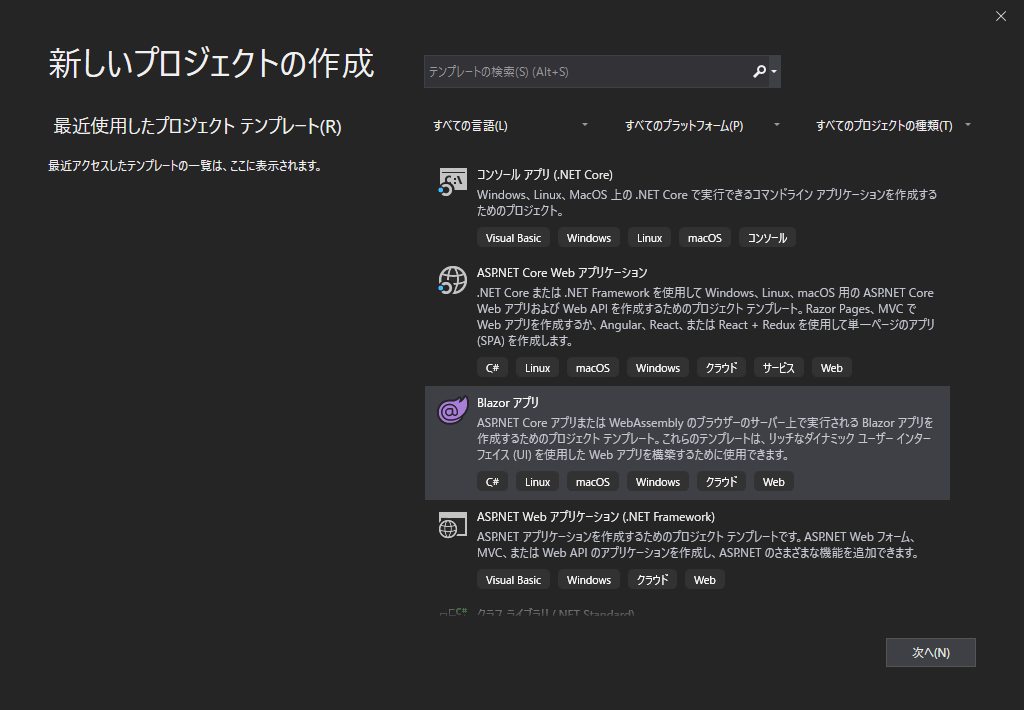Click Linux tag under ASP.NET Core Web
The height and width of the screenshot is (710, 1024).
537,368
